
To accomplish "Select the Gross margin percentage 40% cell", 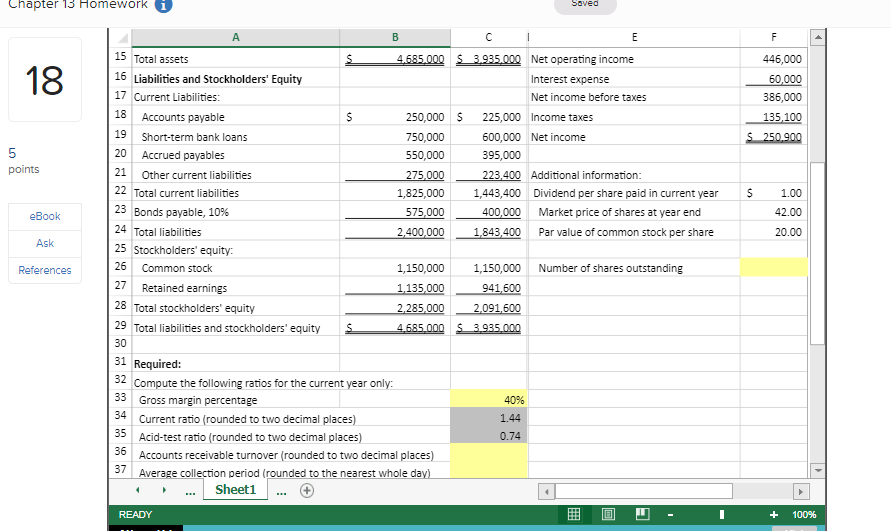I will click(489, 399).
